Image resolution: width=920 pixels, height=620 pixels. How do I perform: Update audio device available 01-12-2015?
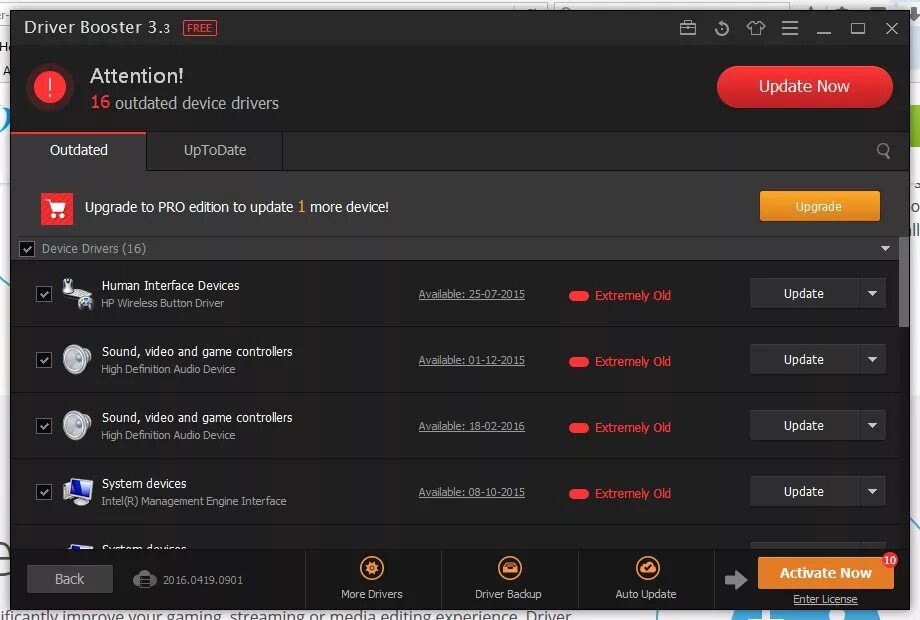[x=804, y=360]
